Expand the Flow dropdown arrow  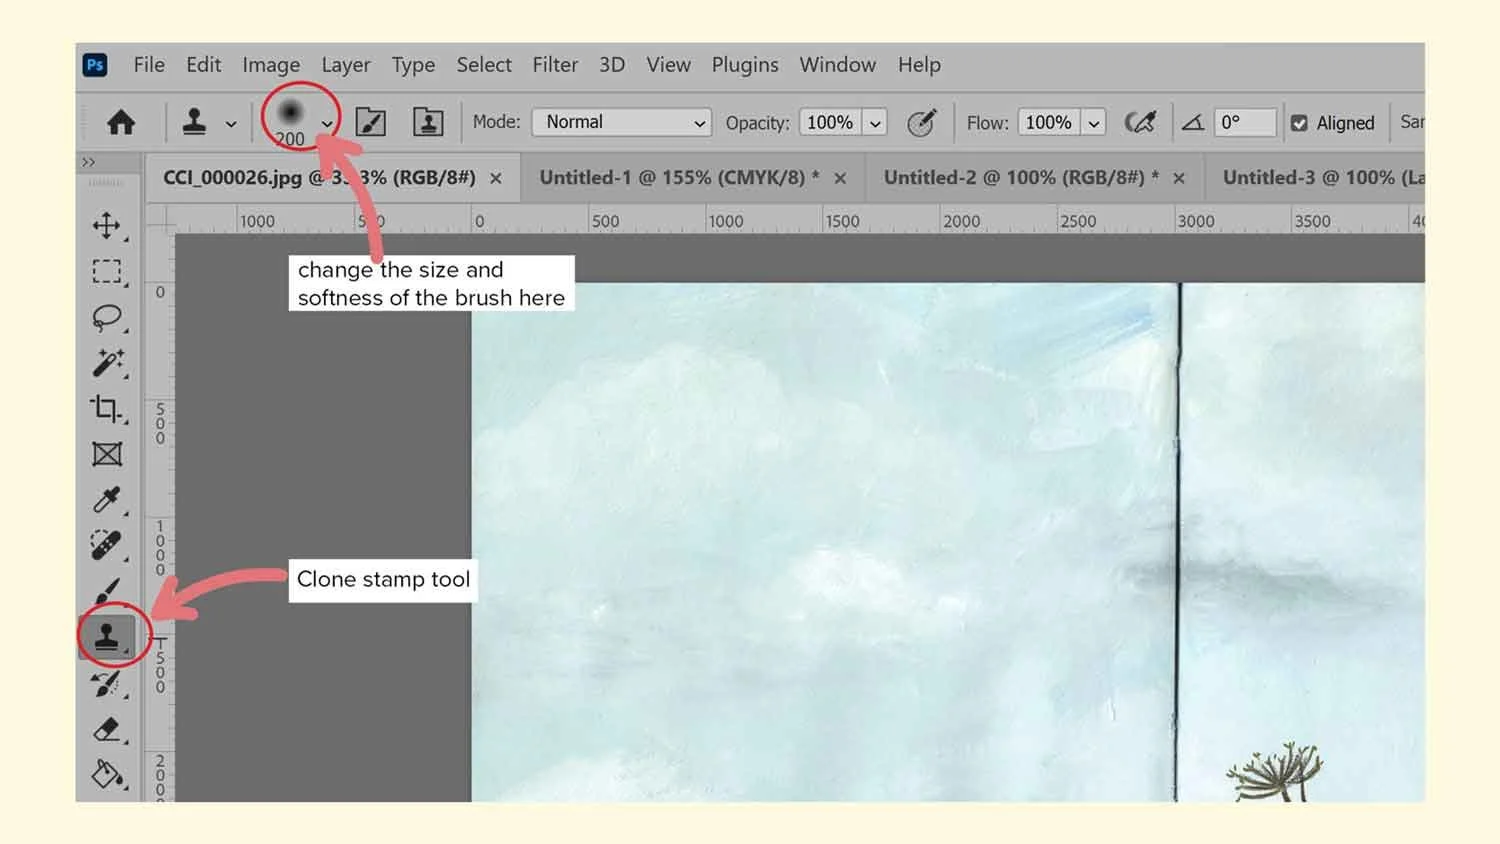point(1094,122)
